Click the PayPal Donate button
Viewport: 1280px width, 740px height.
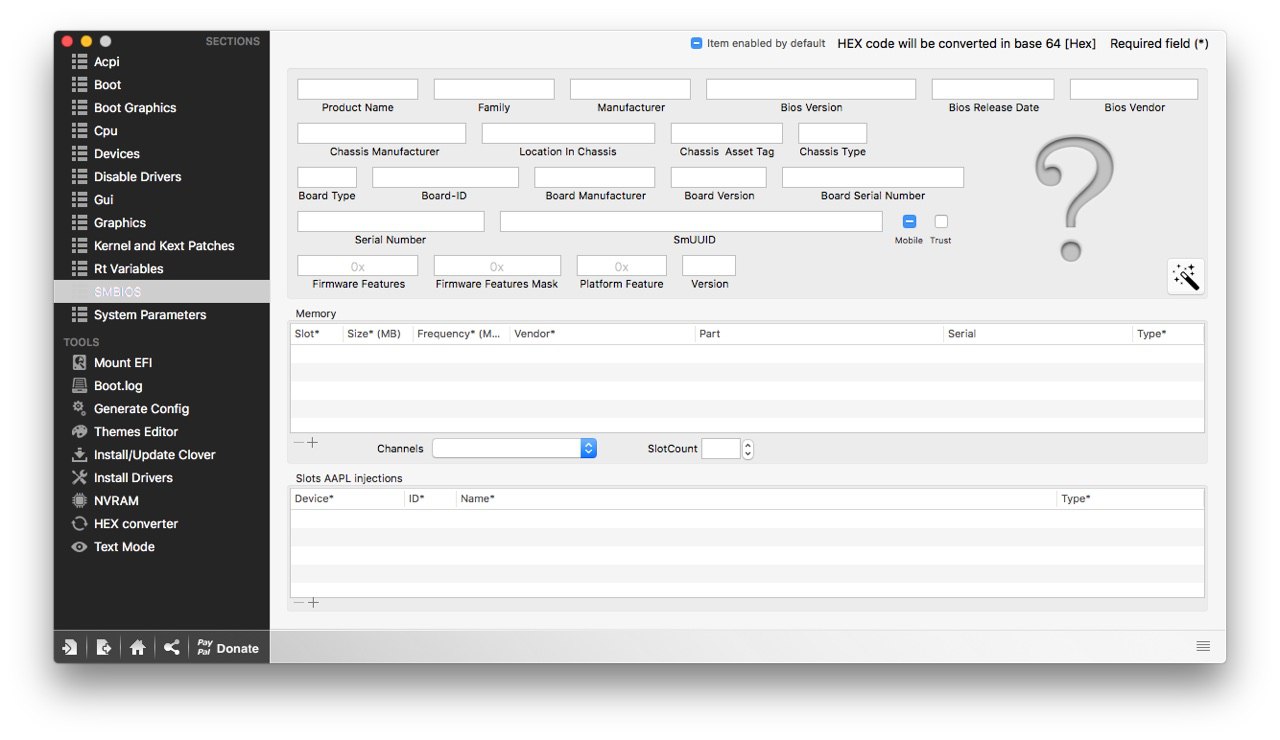(227, 648)
